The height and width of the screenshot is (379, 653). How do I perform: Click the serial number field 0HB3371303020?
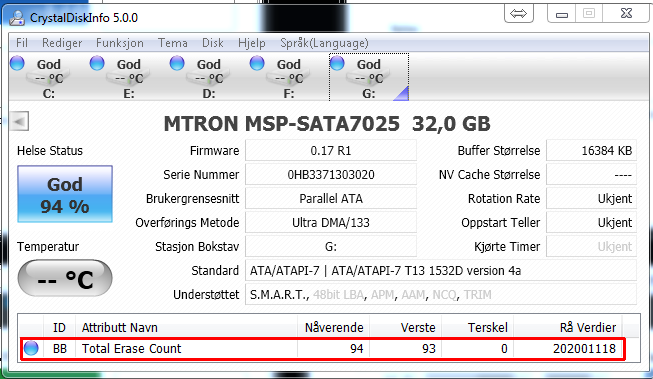click(331, 175)
